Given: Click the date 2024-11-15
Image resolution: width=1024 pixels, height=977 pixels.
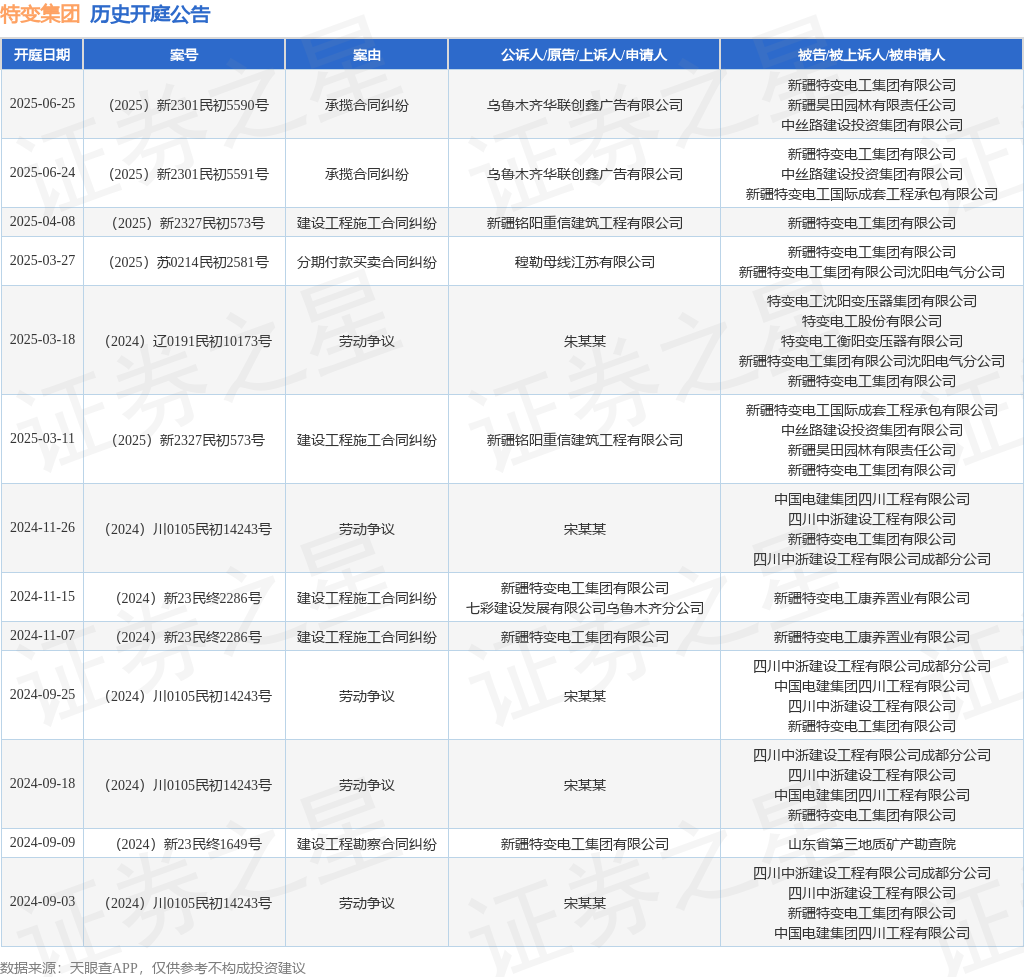Looking at the screenshot, I should (x=42, y=597).
